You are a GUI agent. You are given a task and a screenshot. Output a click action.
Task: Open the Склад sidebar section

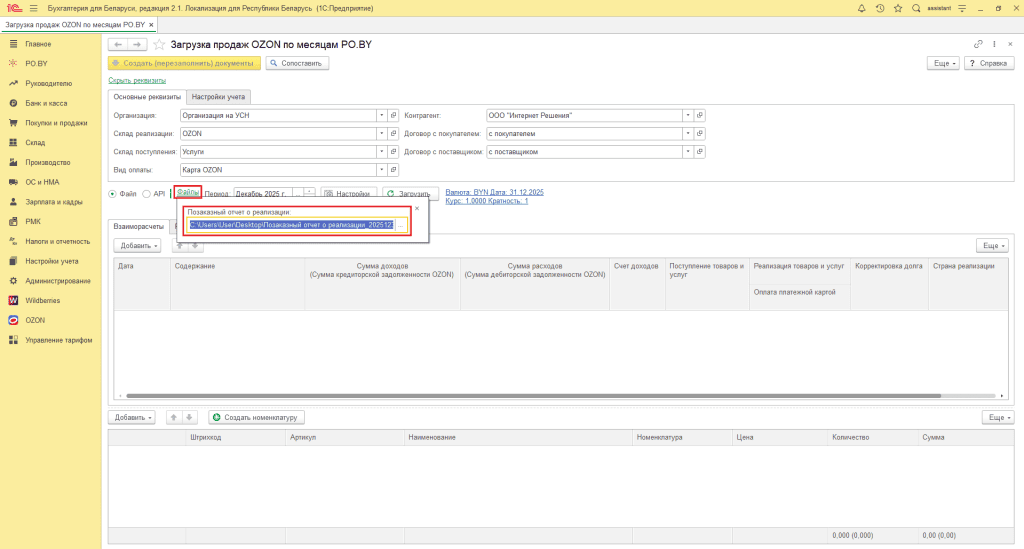click(35, 142)
